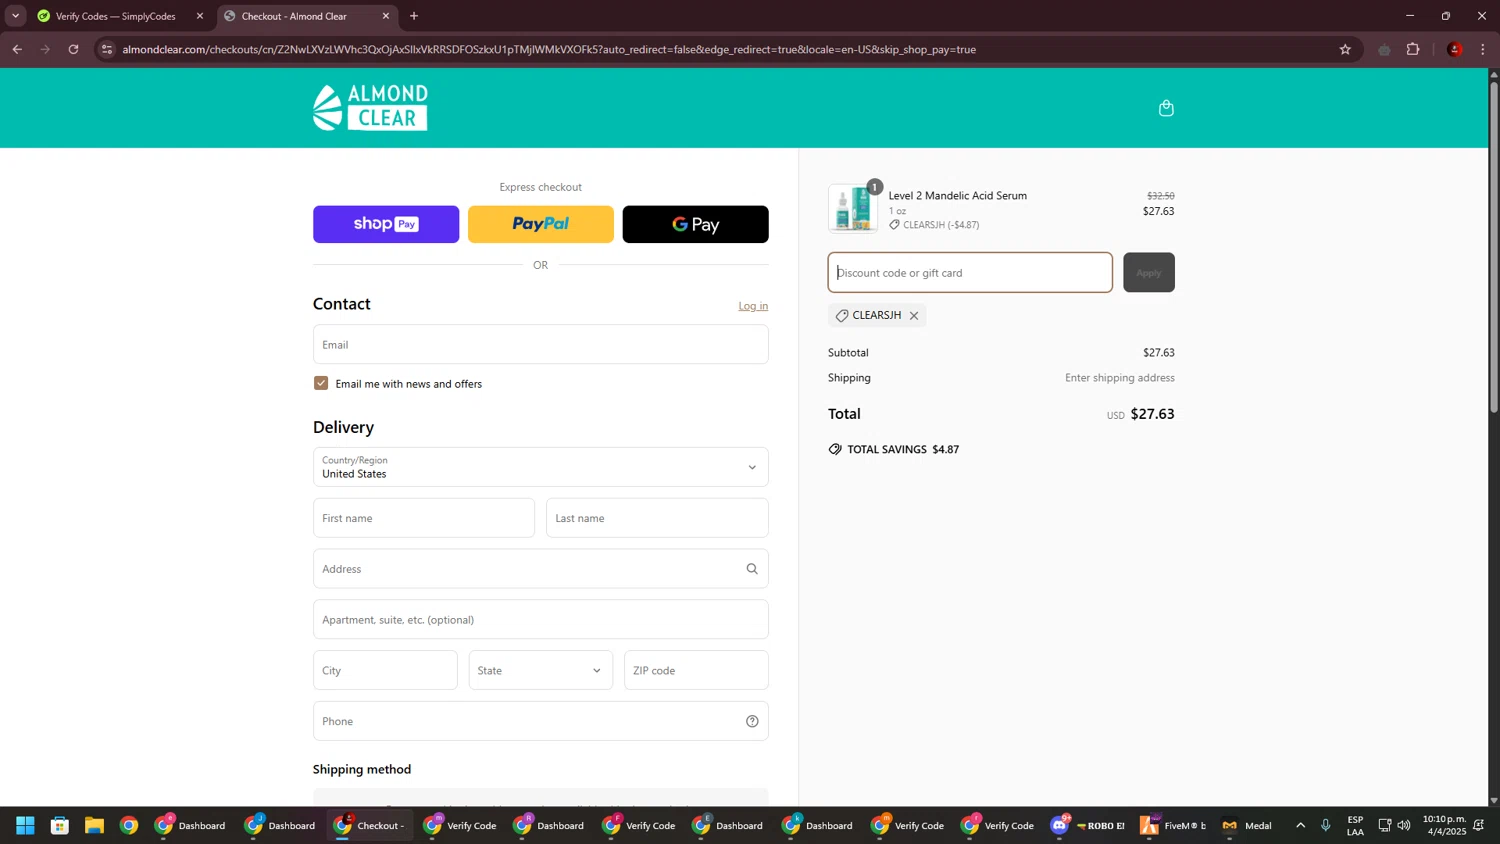
Task: Click the City field
Action: tap(385, 670)
